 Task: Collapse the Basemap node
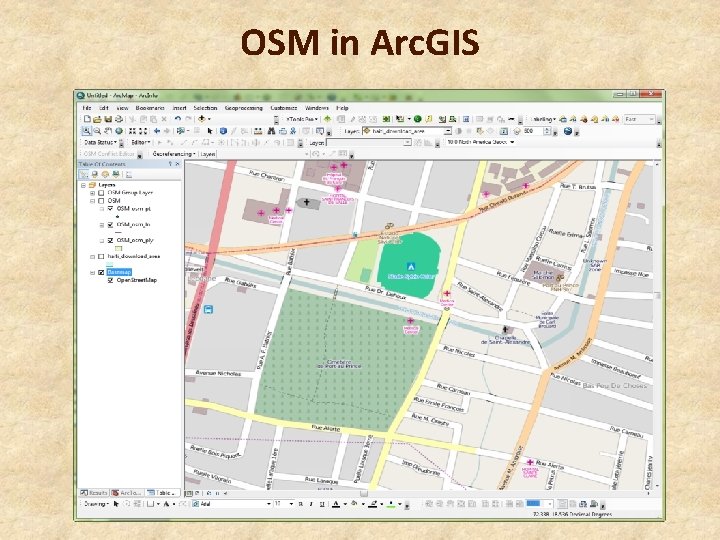click(92, 272)
